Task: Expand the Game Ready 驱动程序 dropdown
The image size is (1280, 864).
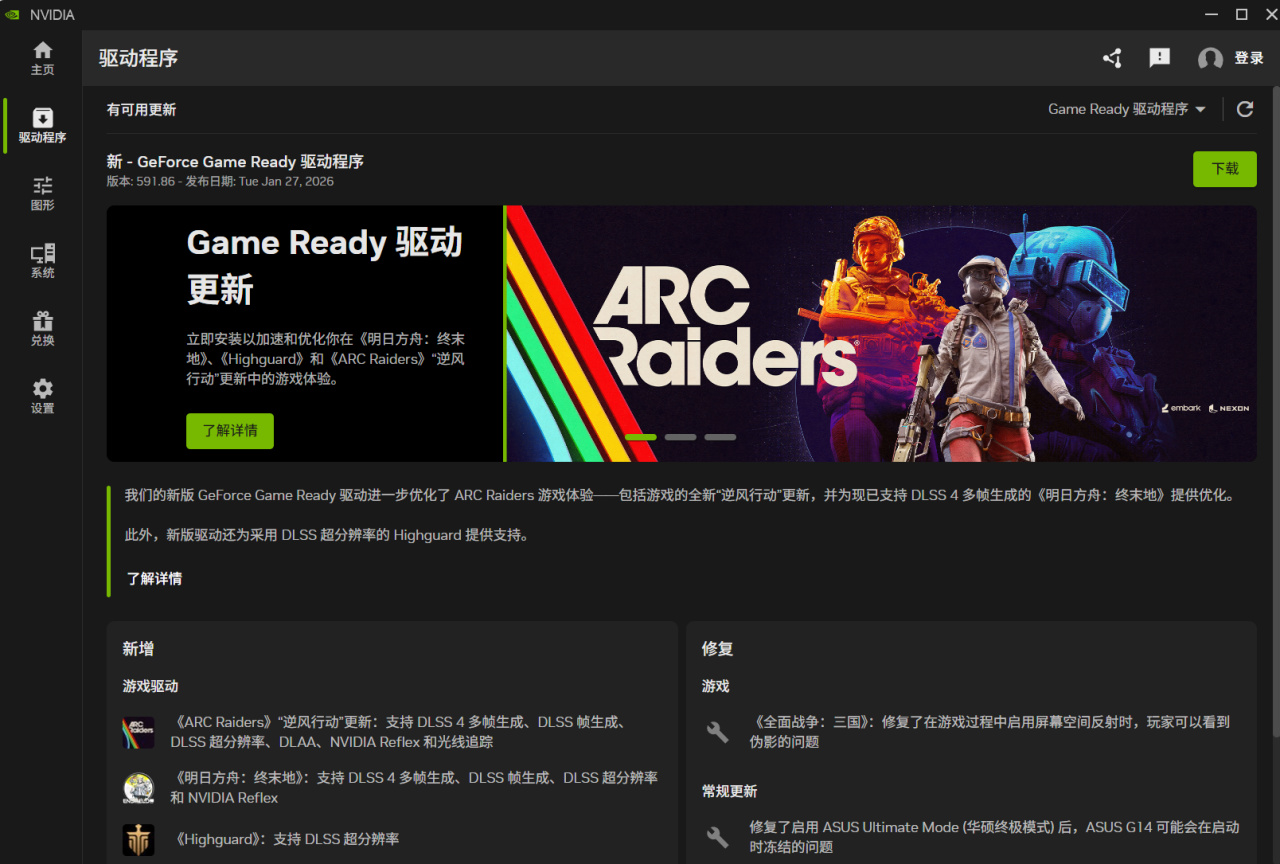Action: [x=1127, y=109]
